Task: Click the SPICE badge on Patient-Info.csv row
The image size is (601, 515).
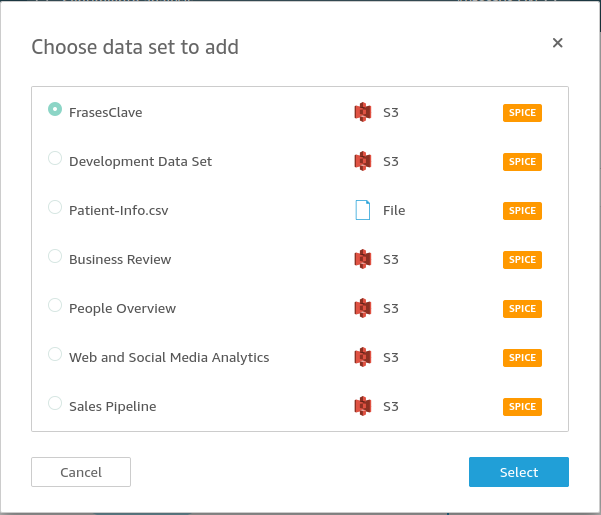Action: (x=522, y=211)
